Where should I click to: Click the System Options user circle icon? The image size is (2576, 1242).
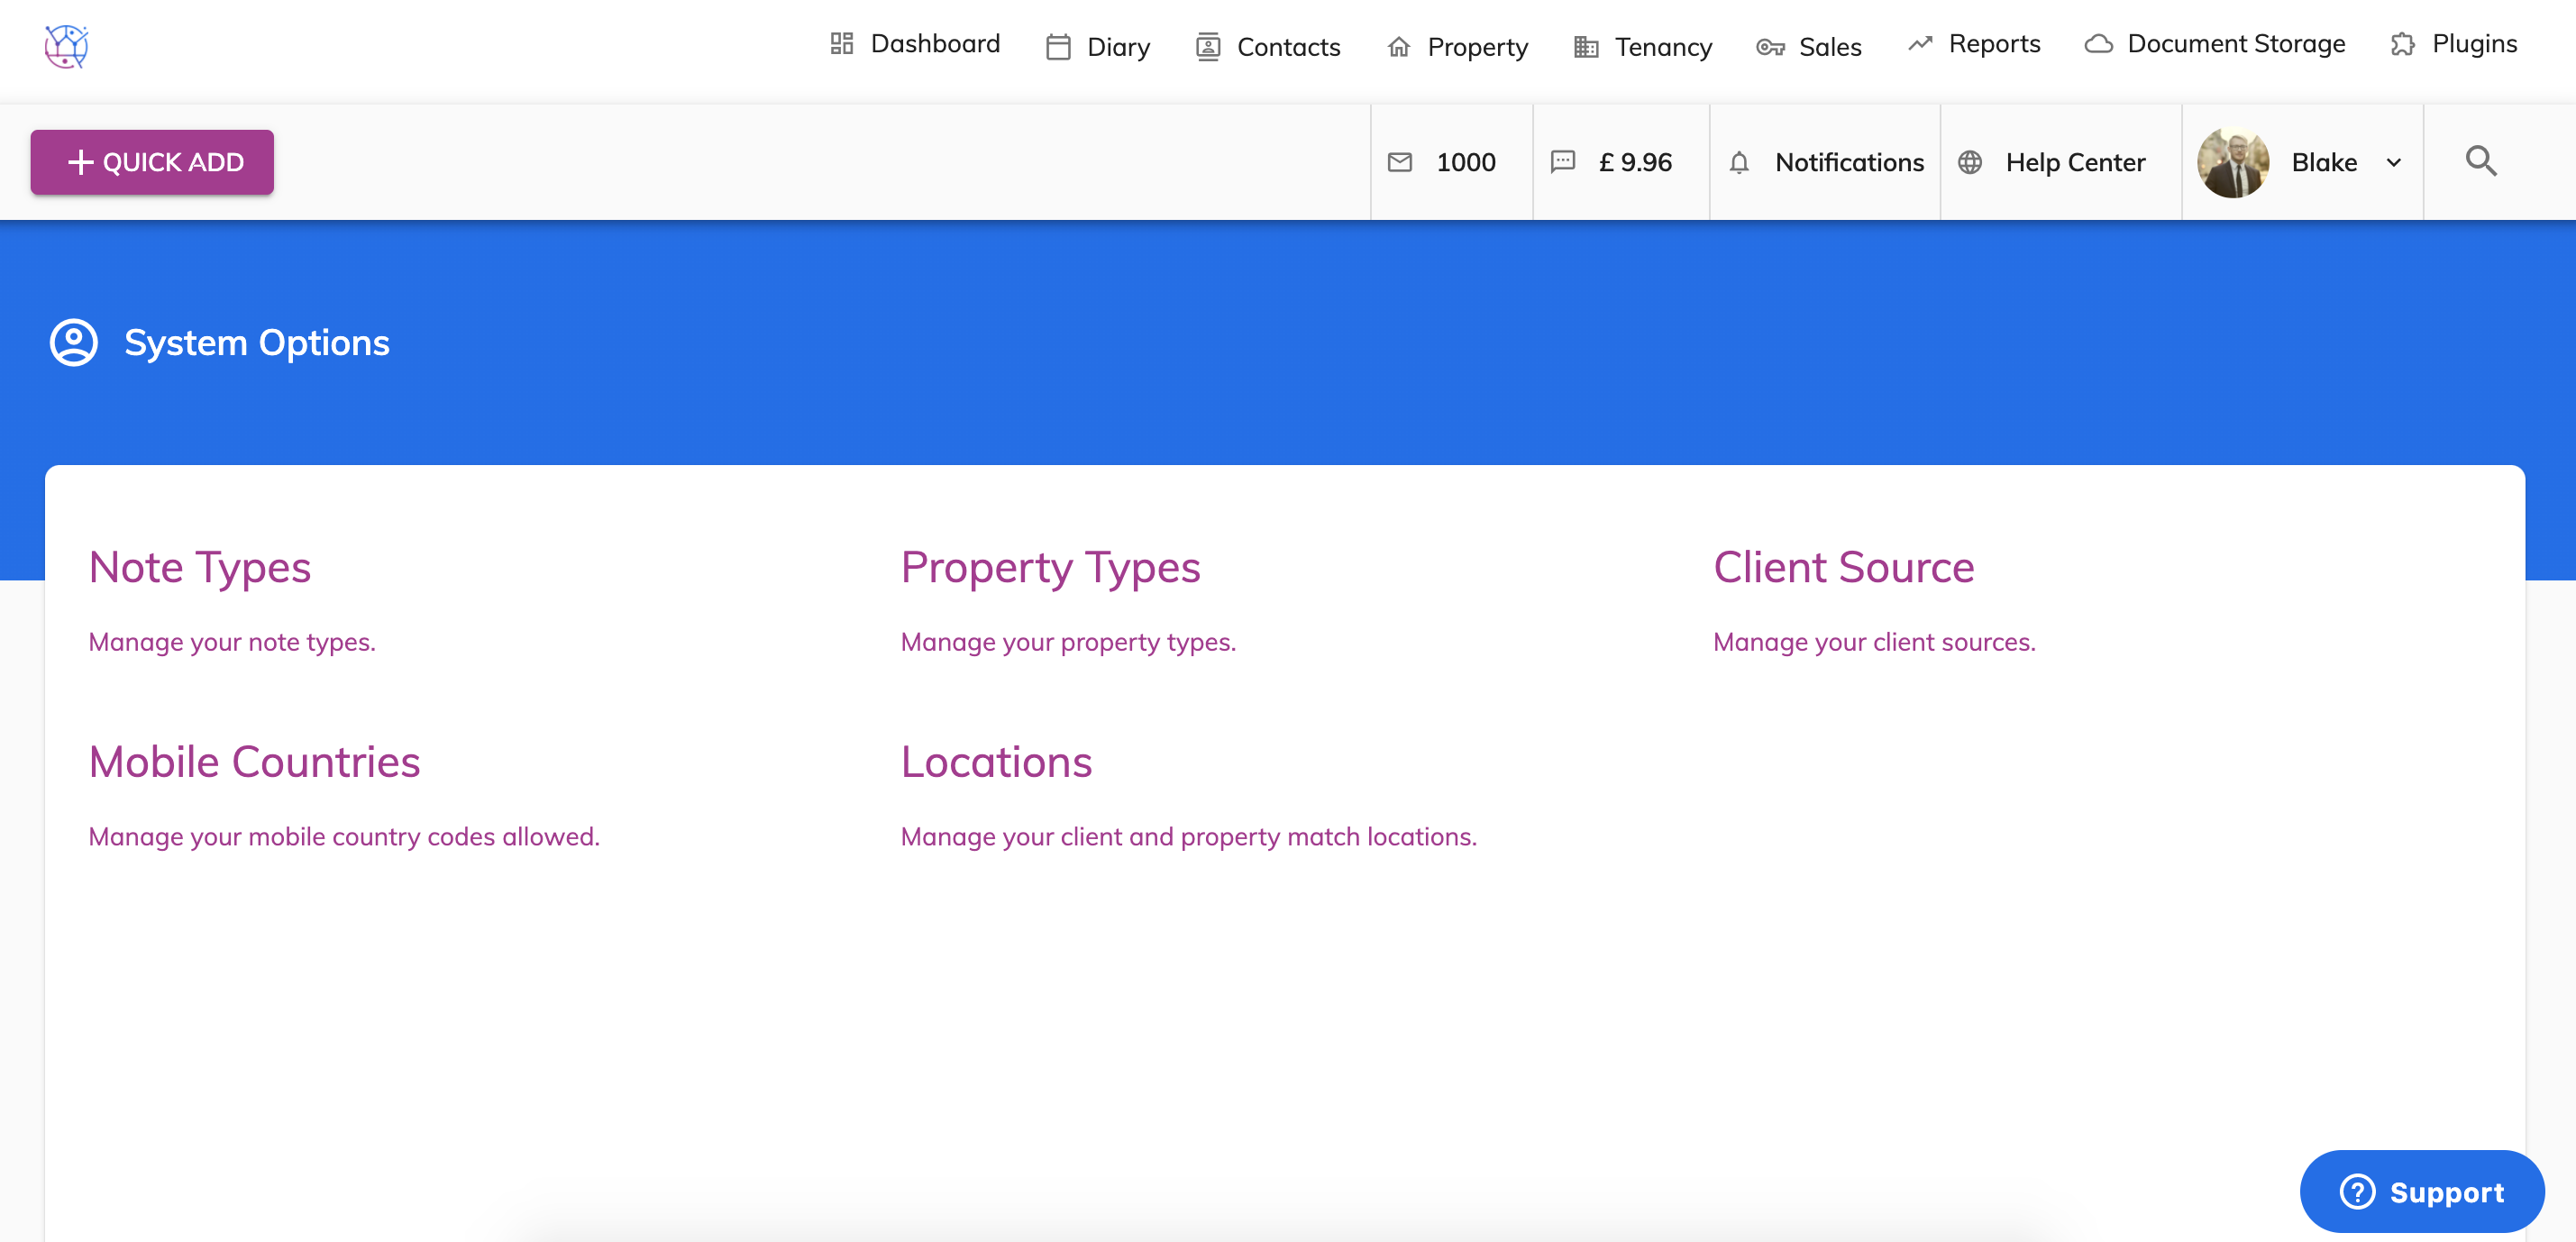pos(74,343)
